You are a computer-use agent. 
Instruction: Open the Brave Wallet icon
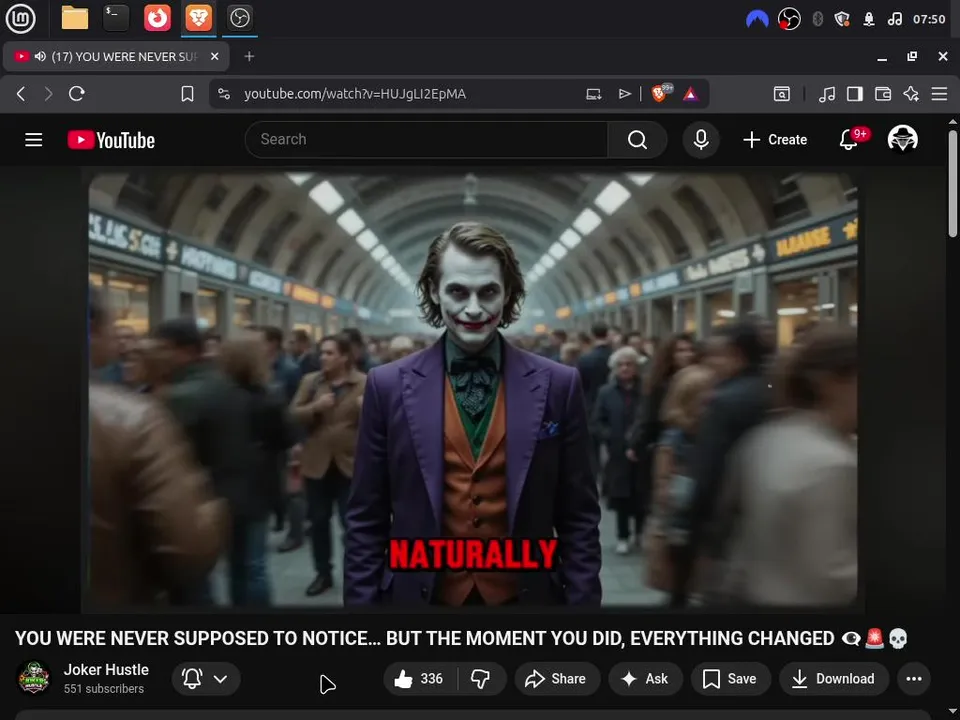pos(883,94)
